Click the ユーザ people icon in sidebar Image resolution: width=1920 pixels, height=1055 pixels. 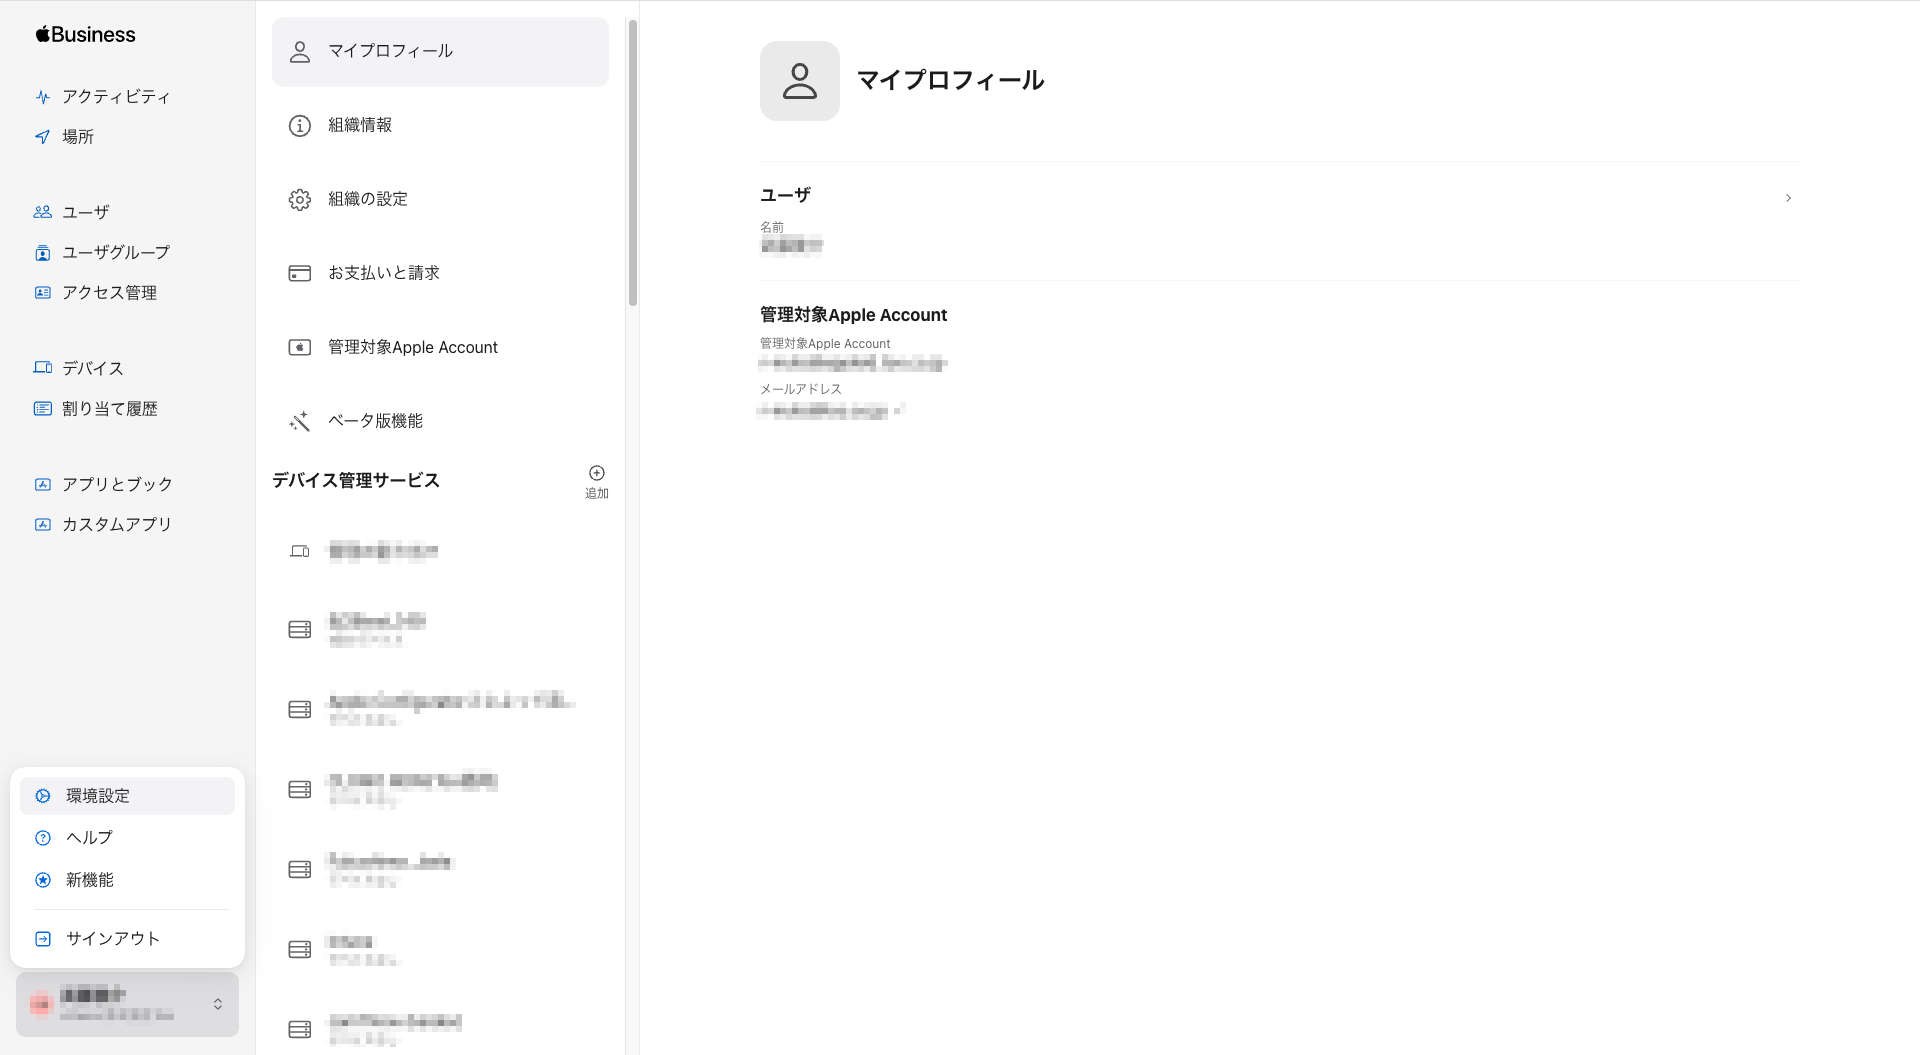pyautogui.click(x=42, y=212)
